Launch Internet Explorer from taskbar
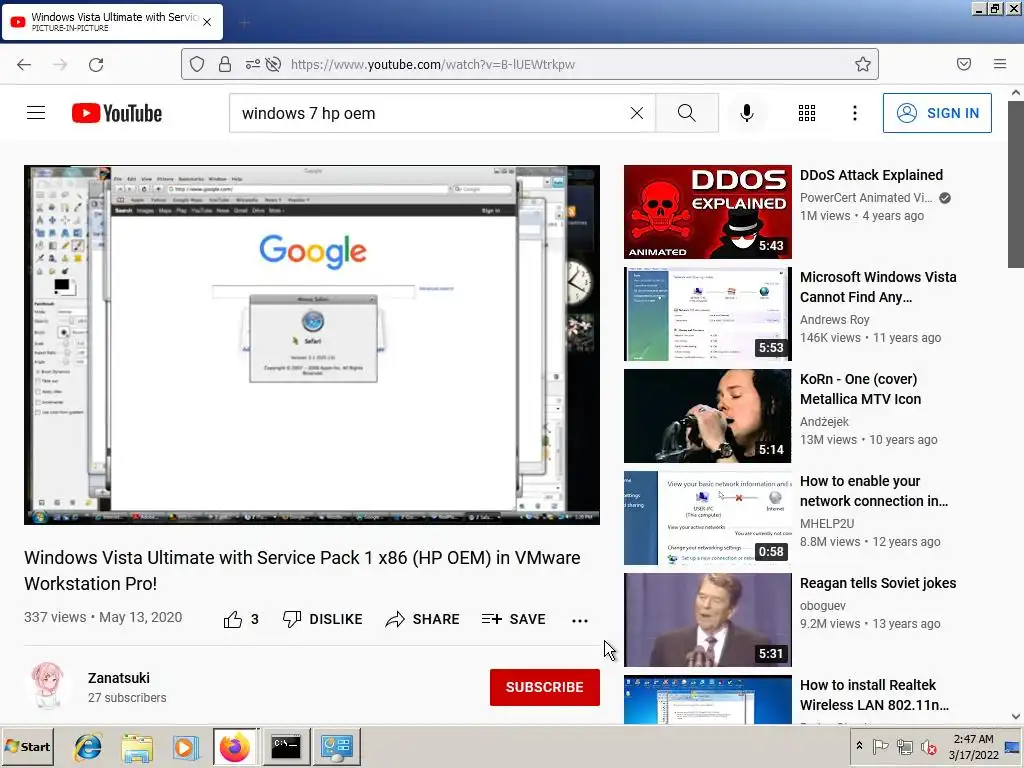The width and height of the screenshot is (1024, 768). (88, 746)
